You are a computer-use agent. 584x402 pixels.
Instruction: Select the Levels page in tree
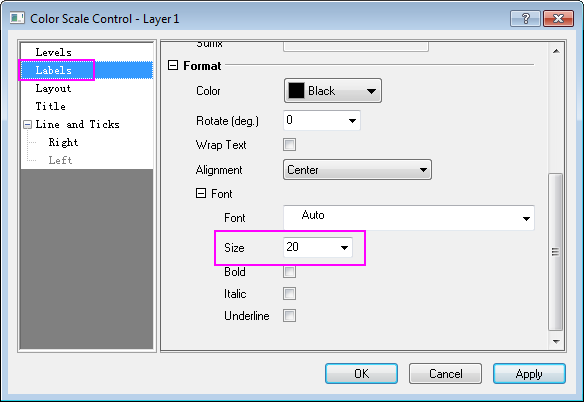click(53, 52)
